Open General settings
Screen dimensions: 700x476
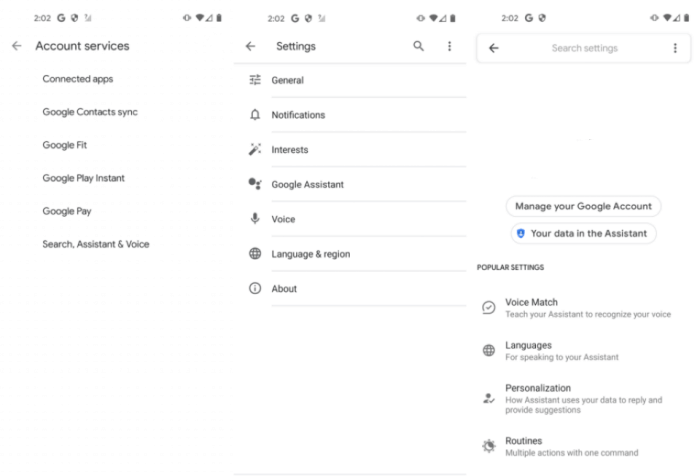point(350,80)
